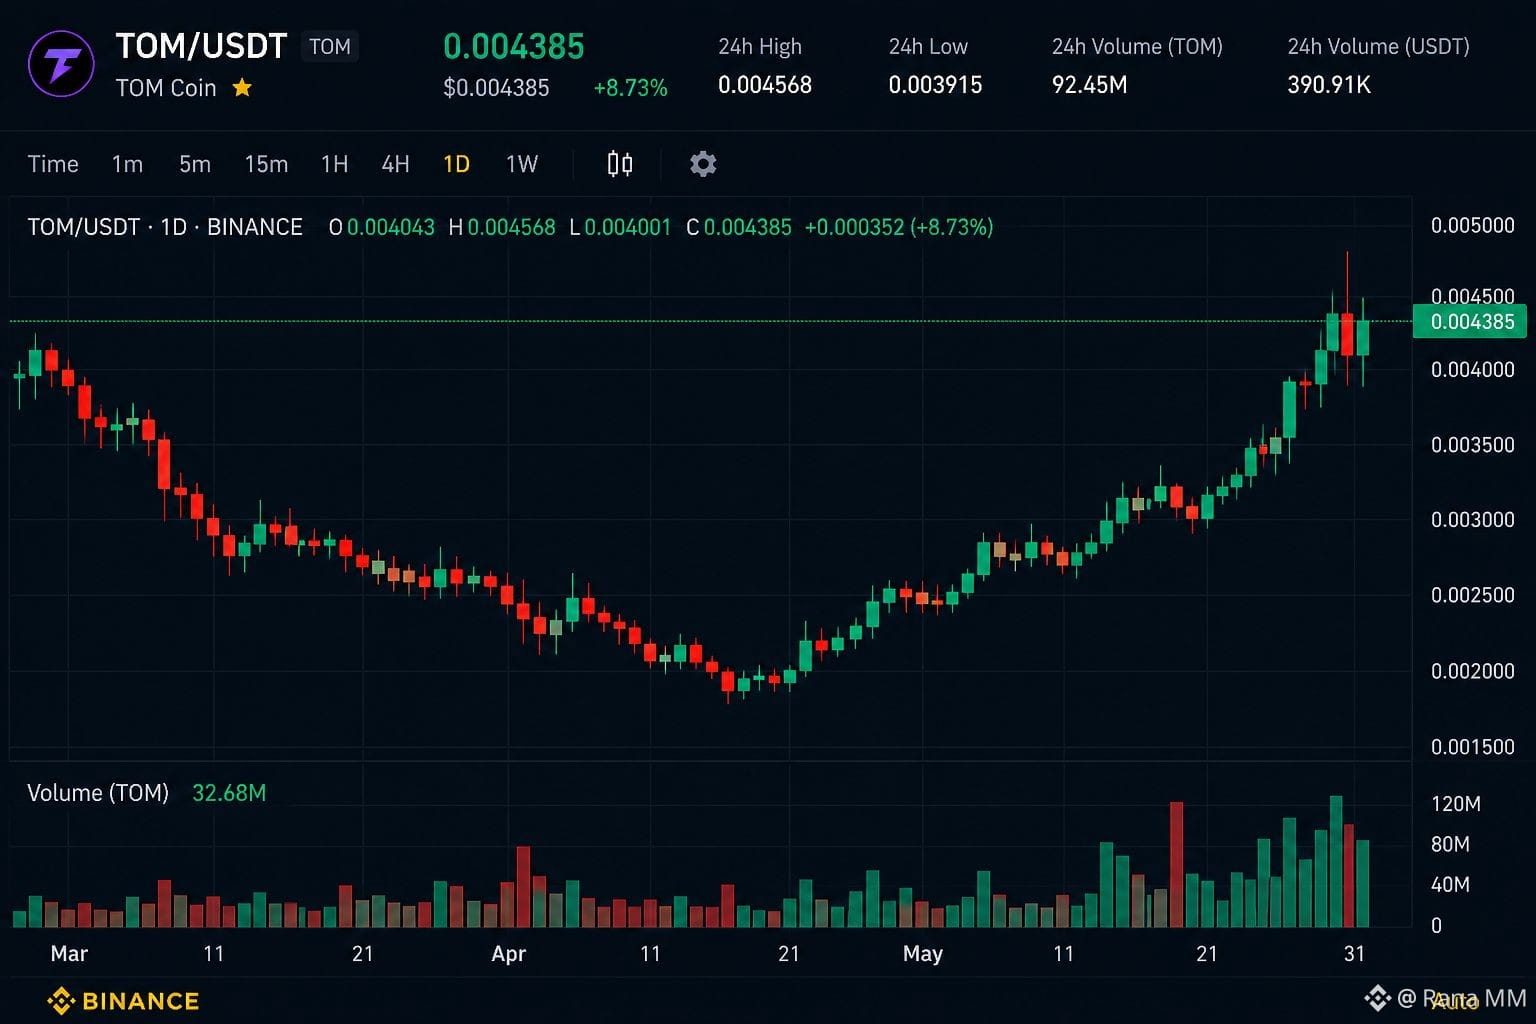Switch to the 1m interval

[127, 164]
